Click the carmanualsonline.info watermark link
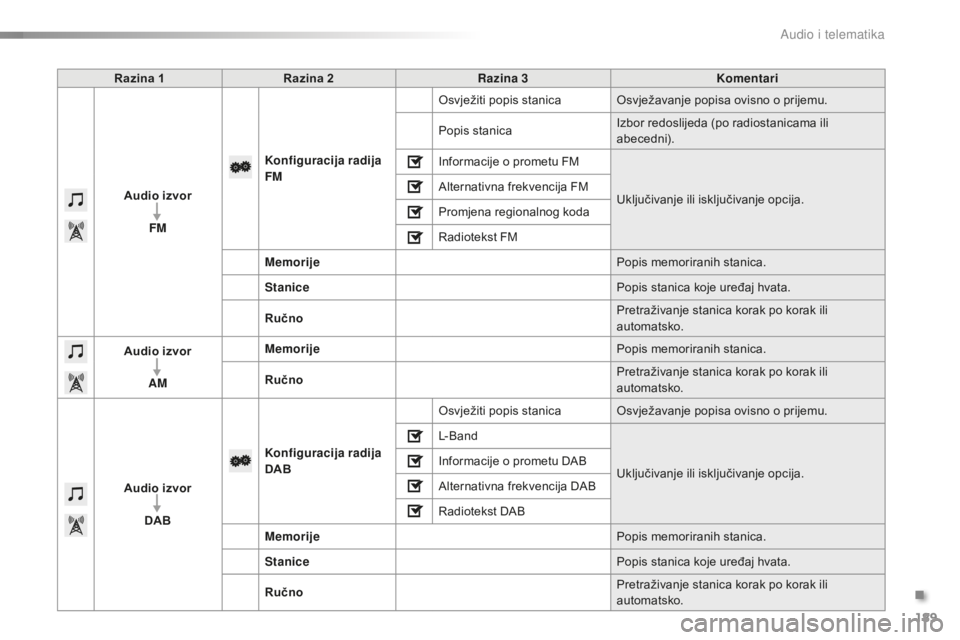Image resolution: width=960 pixels, height=640 pixels. pos(812,624)
